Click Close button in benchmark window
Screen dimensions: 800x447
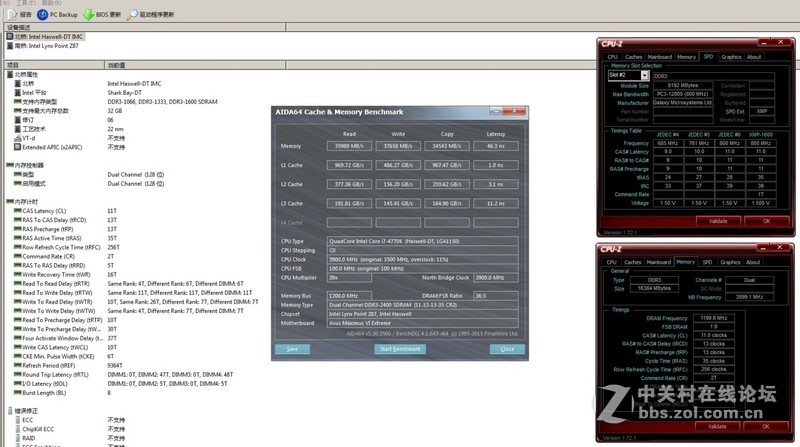pos(507,349)
